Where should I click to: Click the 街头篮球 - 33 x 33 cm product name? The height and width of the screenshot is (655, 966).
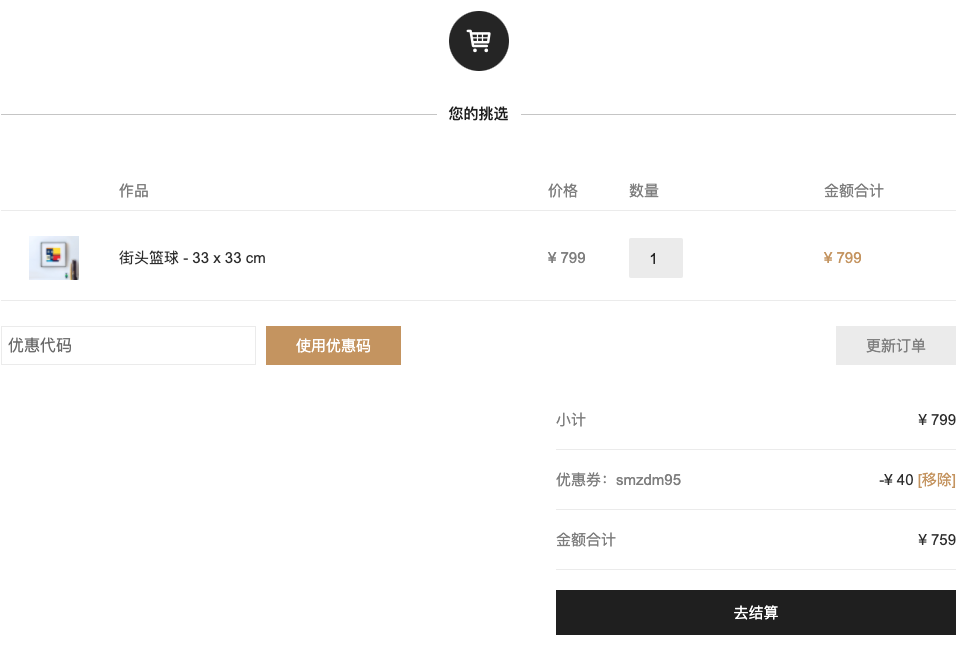click(192, 258)
